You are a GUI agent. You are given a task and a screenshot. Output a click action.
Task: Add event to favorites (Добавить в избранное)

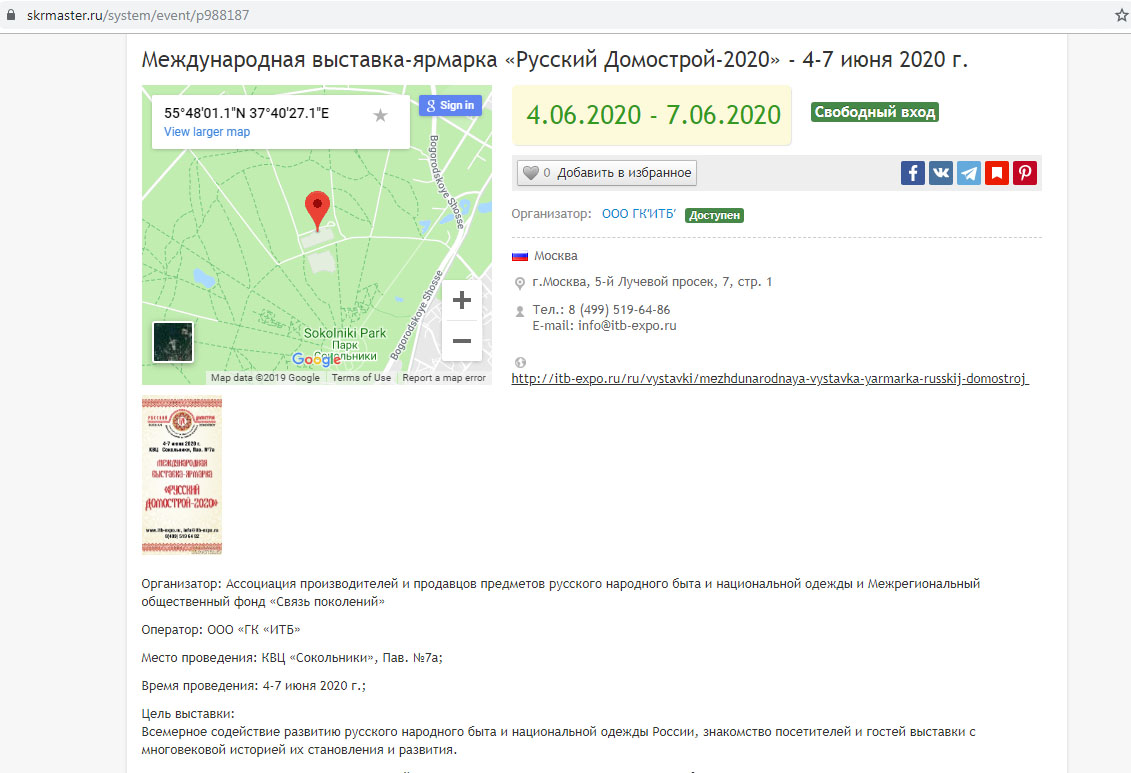click(607, 173)
